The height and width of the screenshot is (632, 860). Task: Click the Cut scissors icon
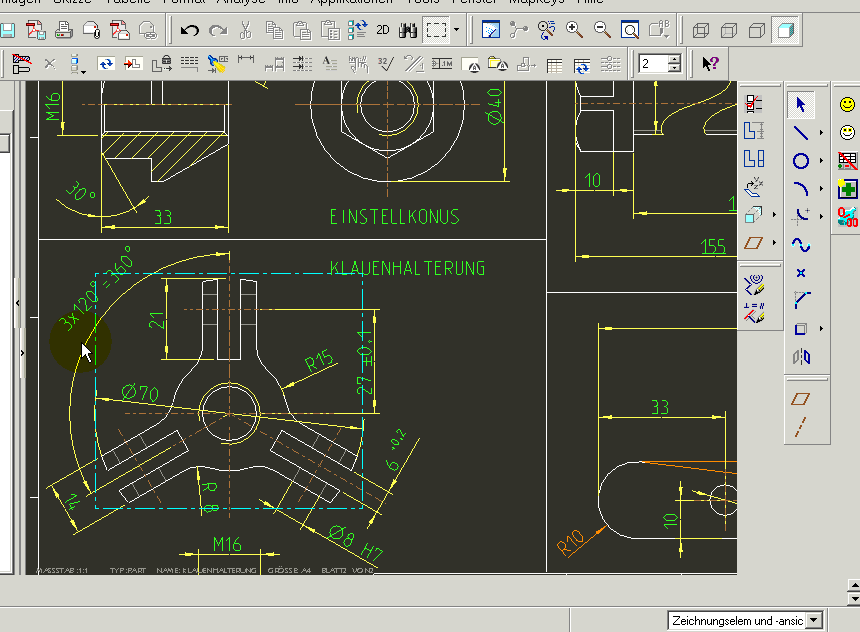tap(246, 30)
